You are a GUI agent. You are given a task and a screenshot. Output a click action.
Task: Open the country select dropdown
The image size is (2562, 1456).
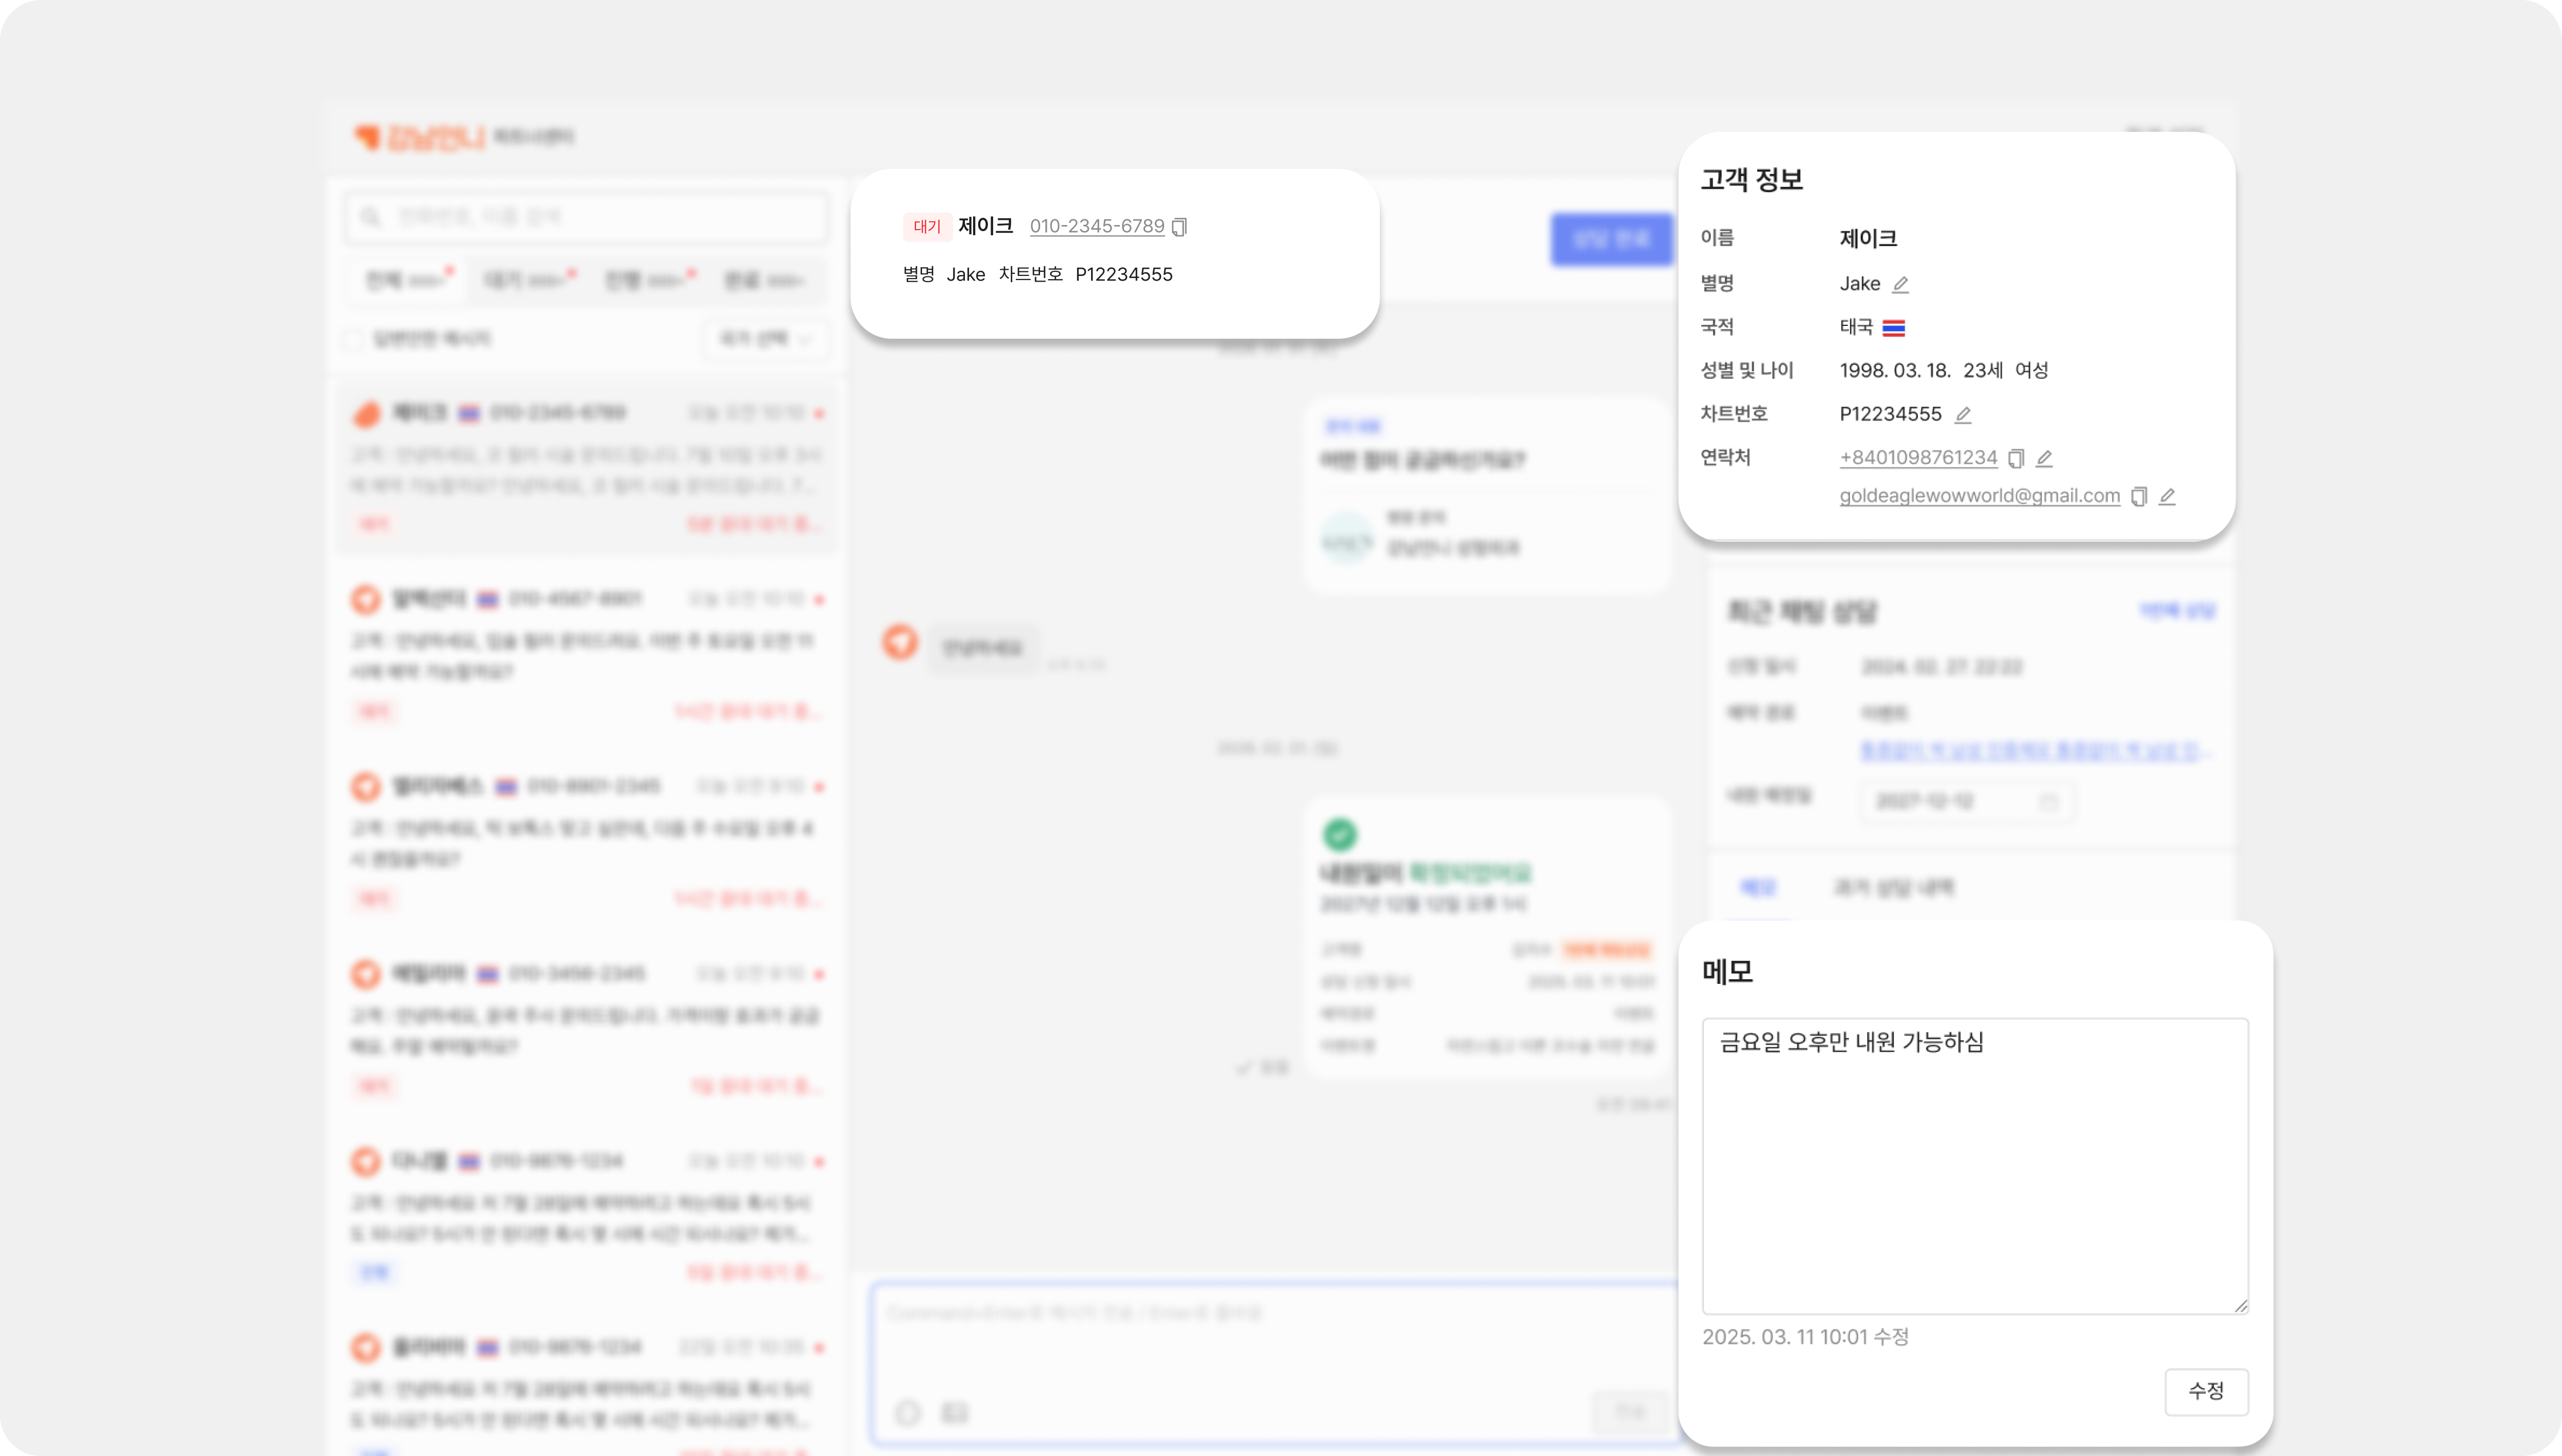pos(766,340)
